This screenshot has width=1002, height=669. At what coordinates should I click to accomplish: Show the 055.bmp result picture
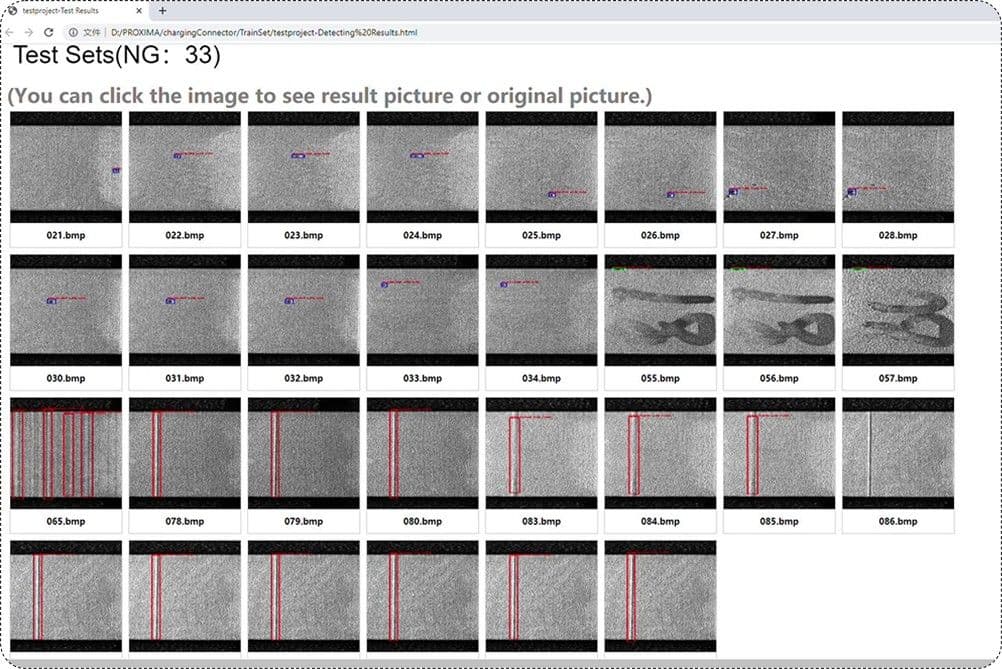(x=660, y=310)
